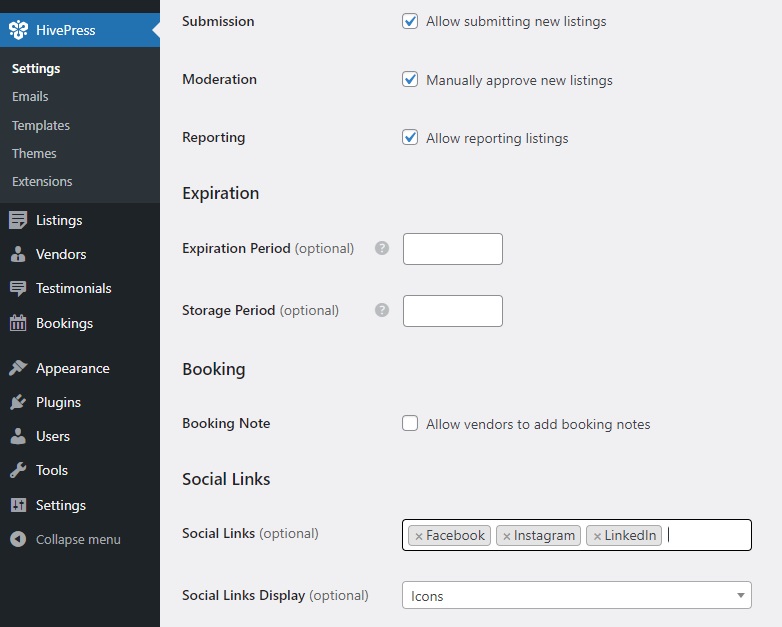Disable Manually approve new listings checkbox
This screenshot has width=782, height=627.
tap(410, 79)
